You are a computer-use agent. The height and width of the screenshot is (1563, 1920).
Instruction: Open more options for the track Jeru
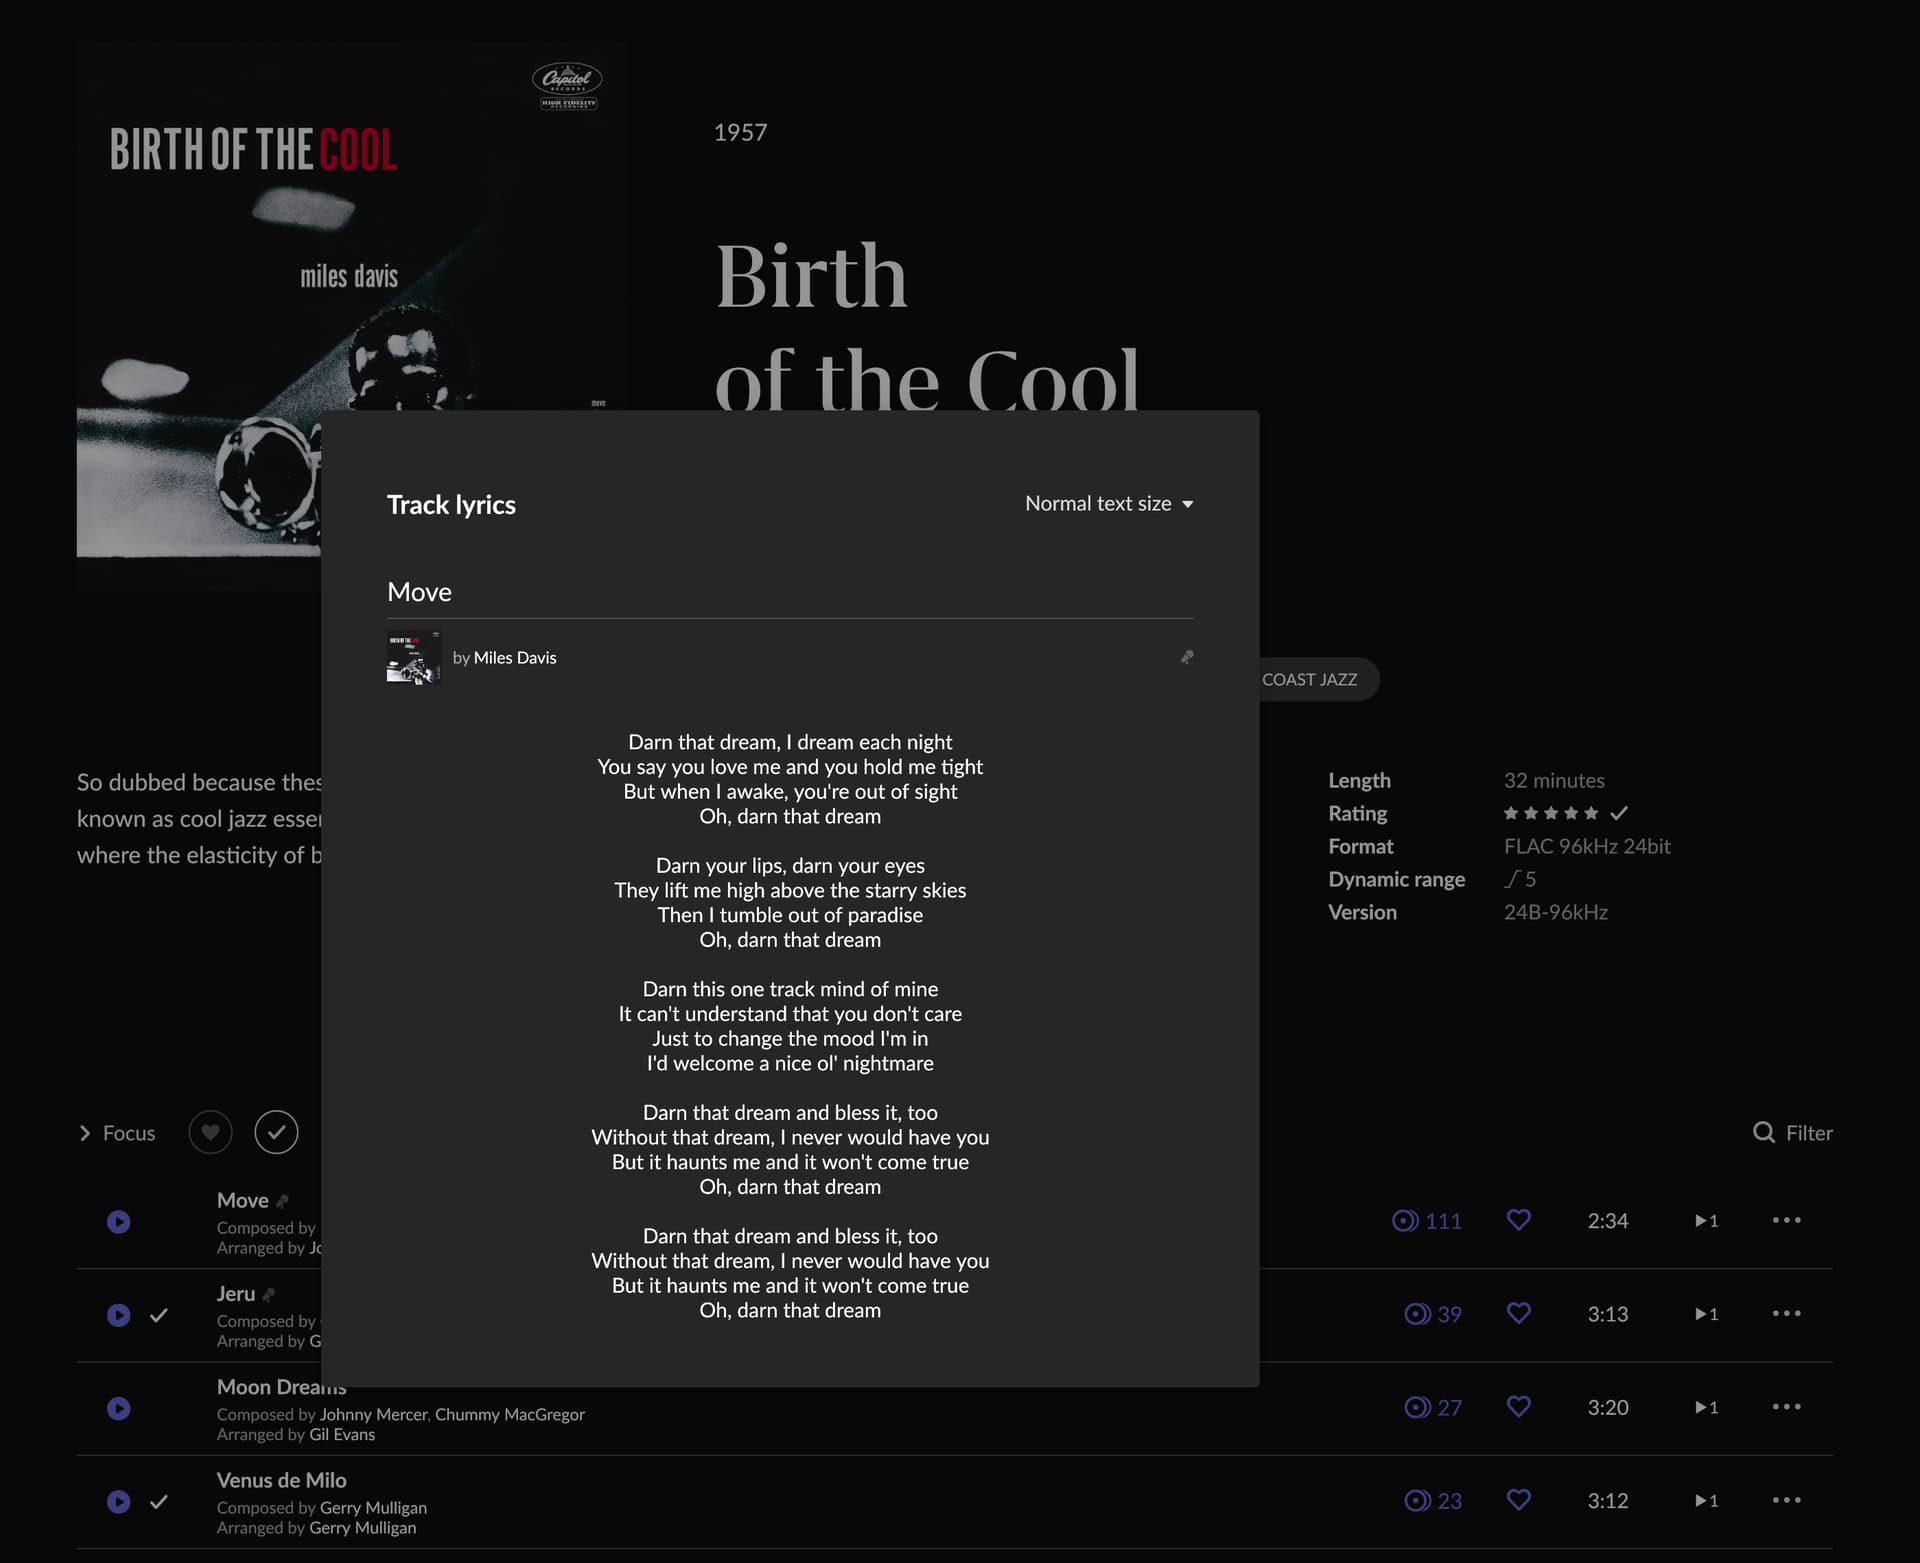pyautogui.click(x=1786, y=1313)
